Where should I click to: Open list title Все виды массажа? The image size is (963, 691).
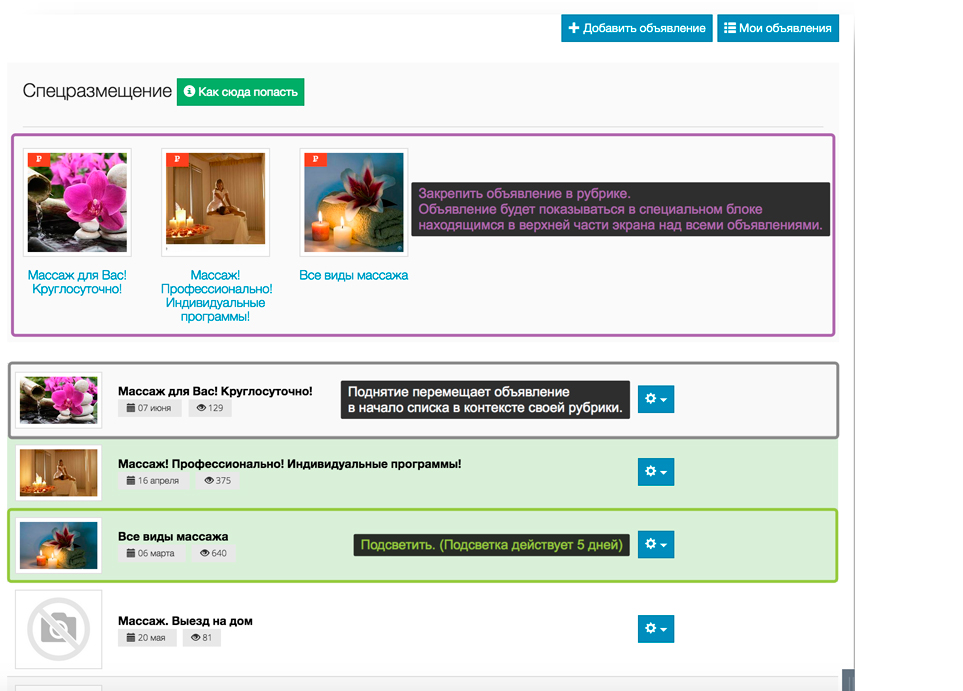tap(173, 536)
